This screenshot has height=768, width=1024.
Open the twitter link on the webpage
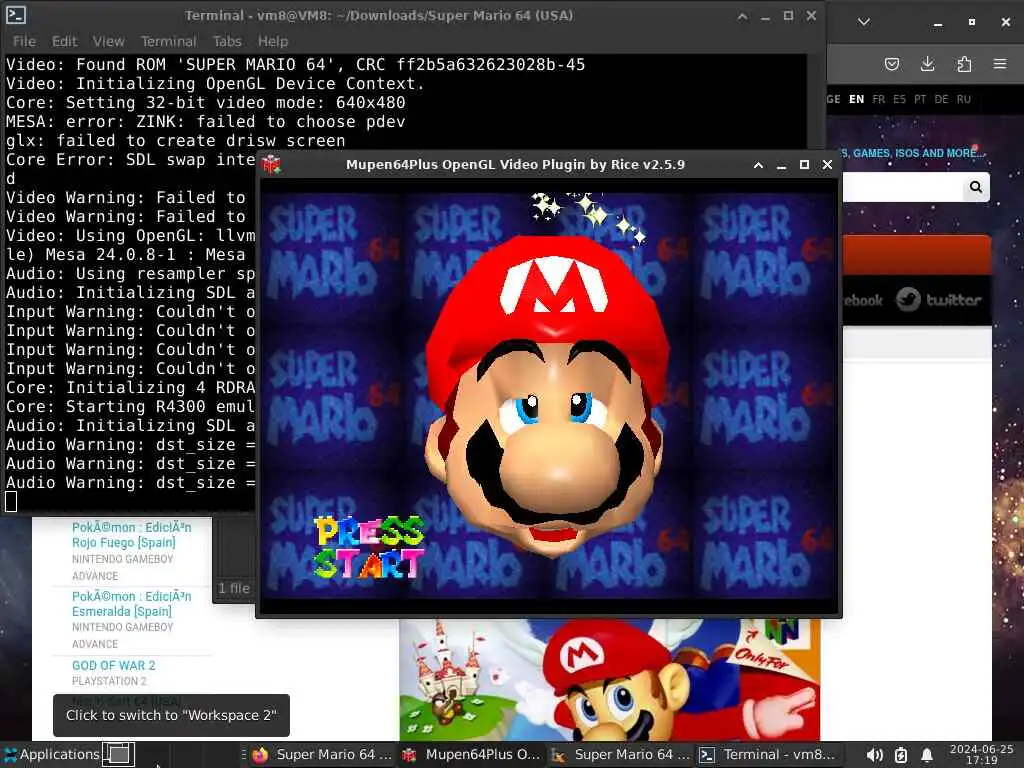pyautogui.click(x=938, y=300)
